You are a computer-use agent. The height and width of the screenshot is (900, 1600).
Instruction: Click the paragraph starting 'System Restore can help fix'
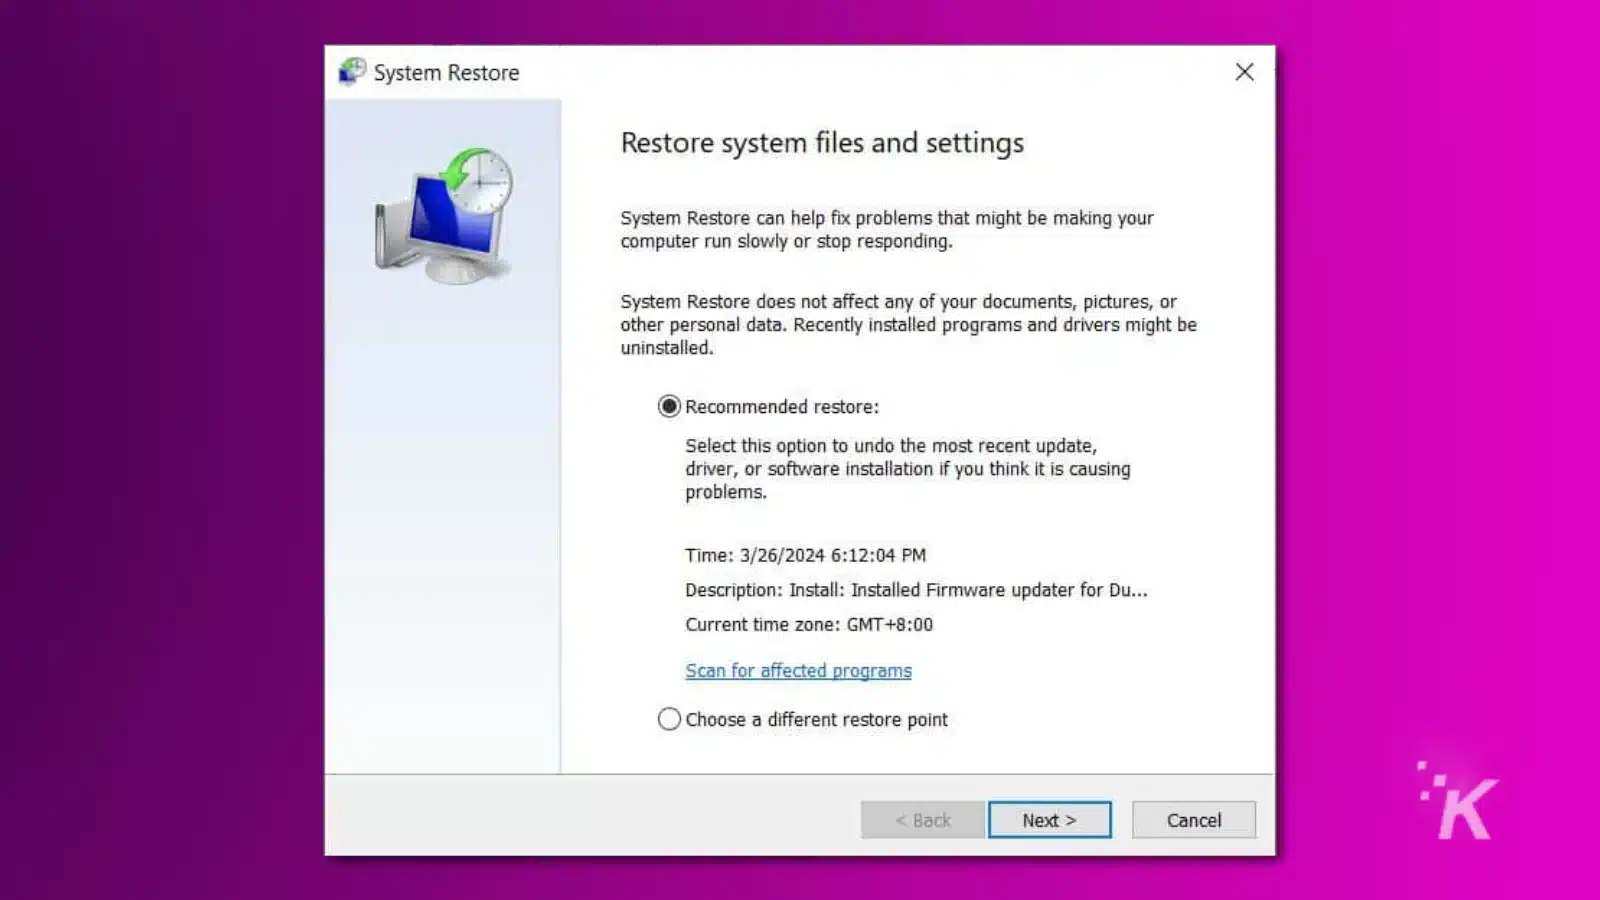point(887,229)
